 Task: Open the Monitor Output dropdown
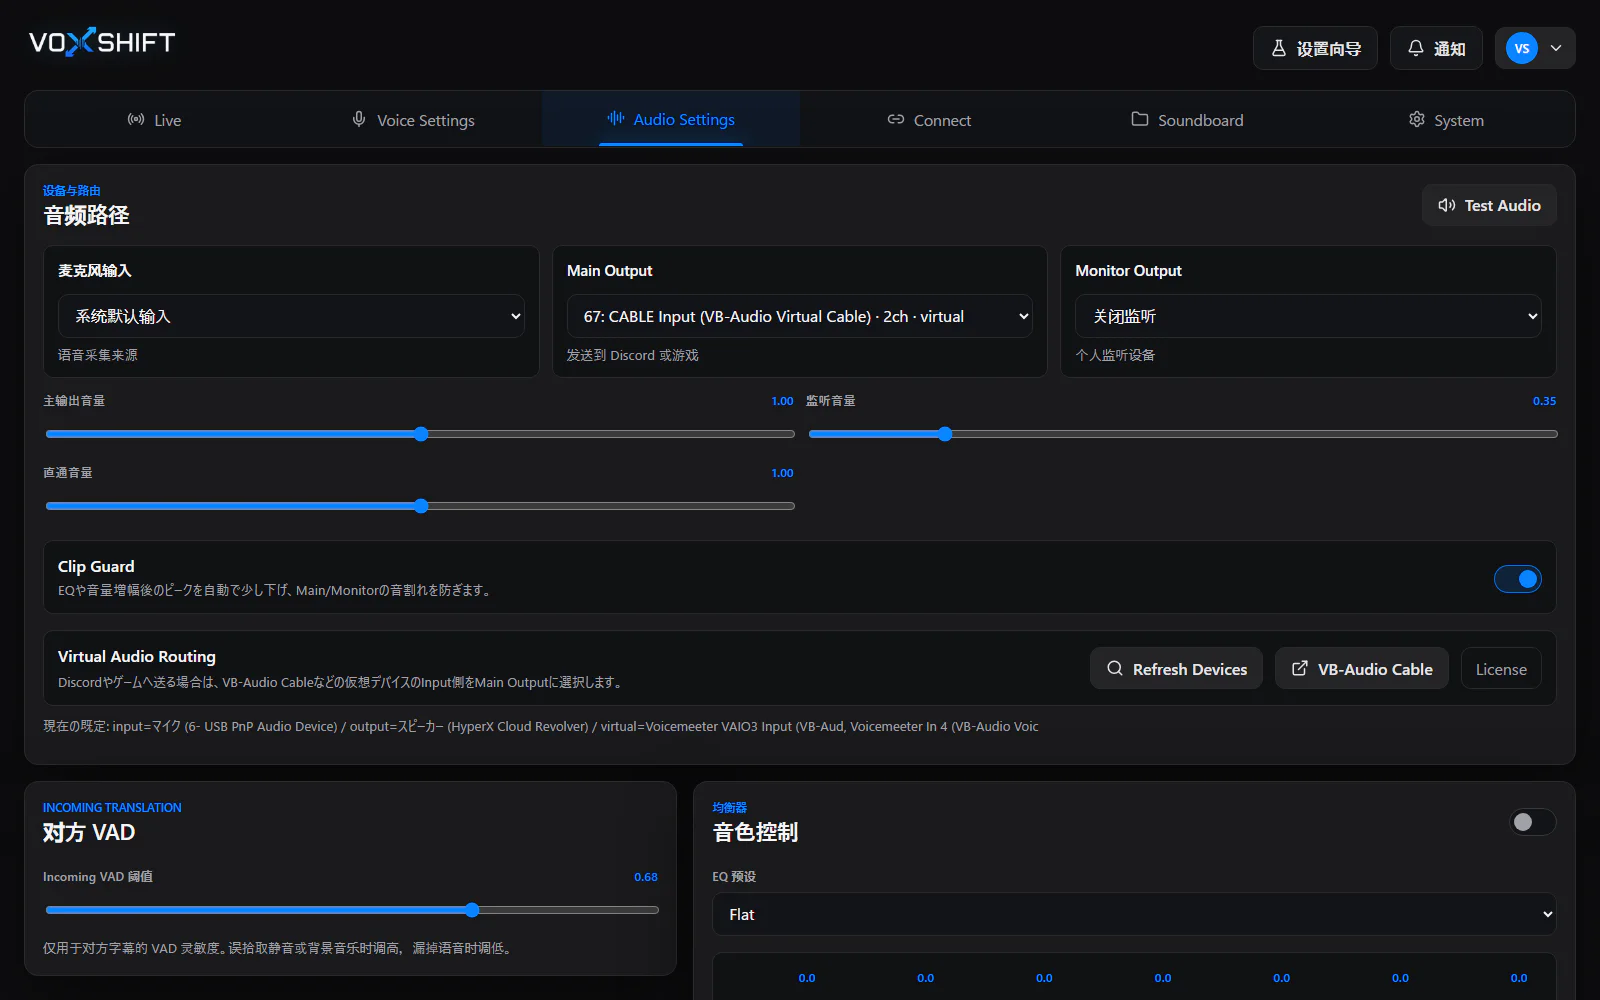1308,316
